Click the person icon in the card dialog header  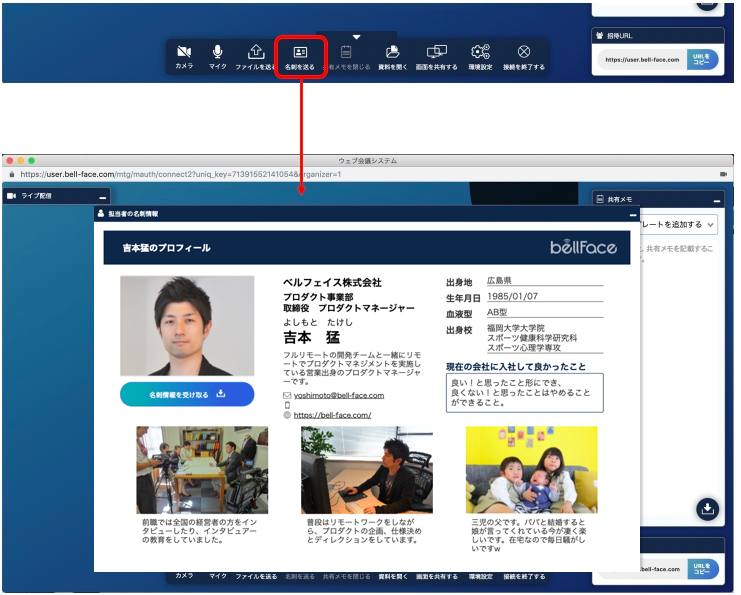(101, 214)
